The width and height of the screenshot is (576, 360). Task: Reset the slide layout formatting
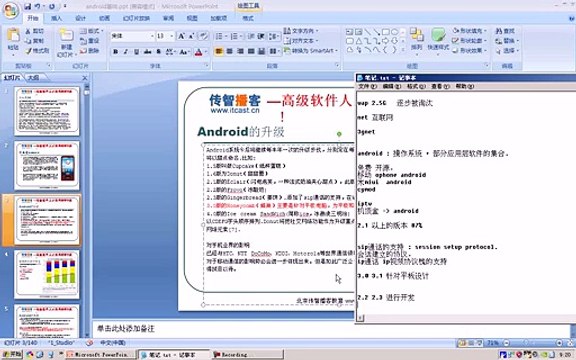pyautogui.click(x=90, y=41)
